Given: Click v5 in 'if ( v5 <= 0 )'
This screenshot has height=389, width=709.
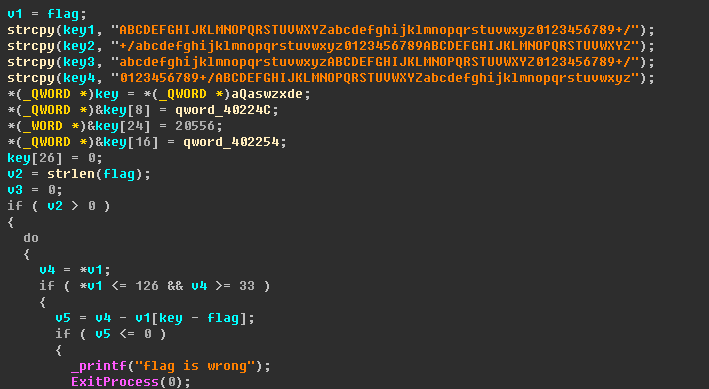Looking at the screenshot, I should tap(103, 334).
